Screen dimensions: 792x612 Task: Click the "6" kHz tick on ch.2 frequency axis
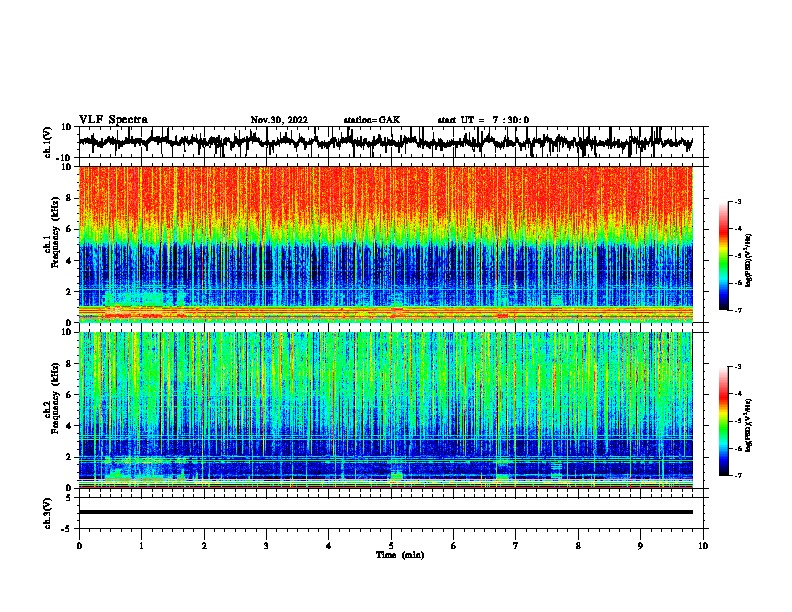pyautogui.click(x=69, y=395)
